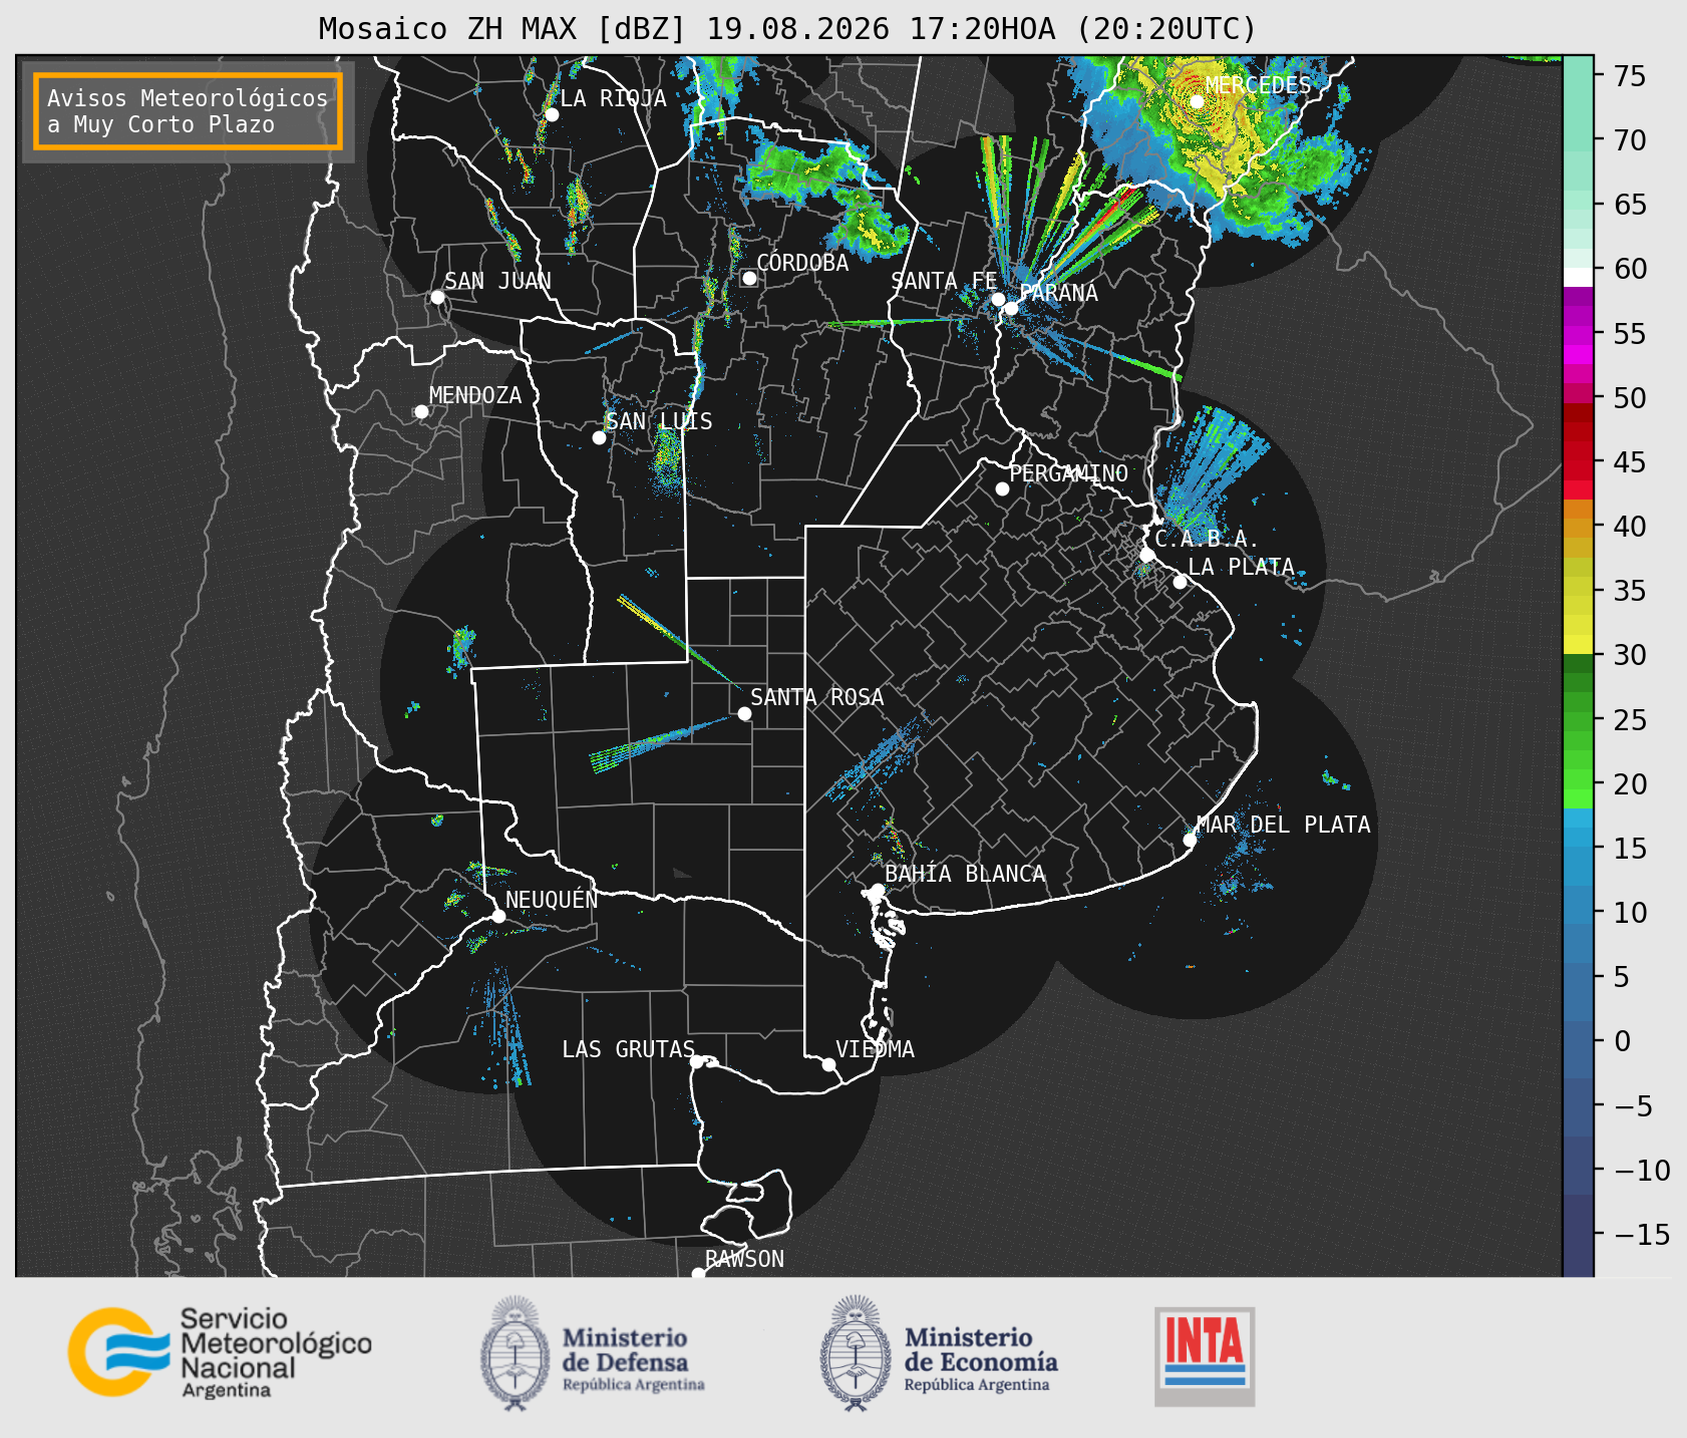This screenshot has width=1687, height=1438.
Task: Select the Neuquén city marker
Action: click(498, 916)
